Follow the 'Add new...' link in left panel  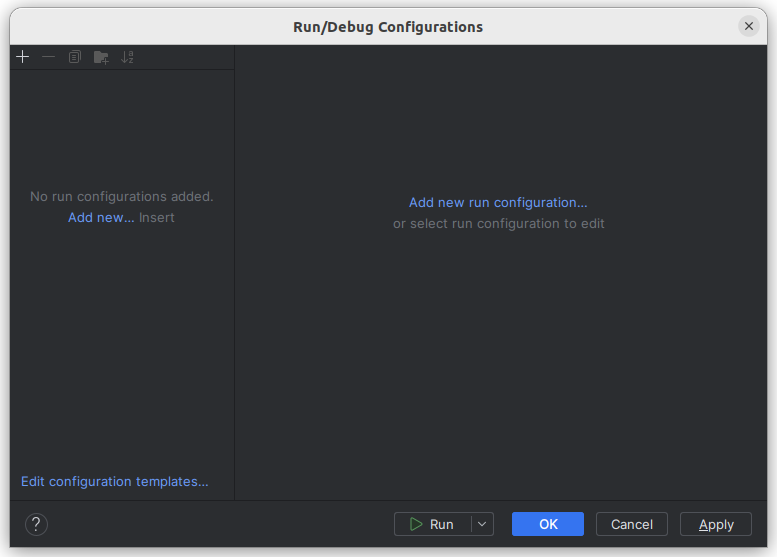tap(100, 217)
